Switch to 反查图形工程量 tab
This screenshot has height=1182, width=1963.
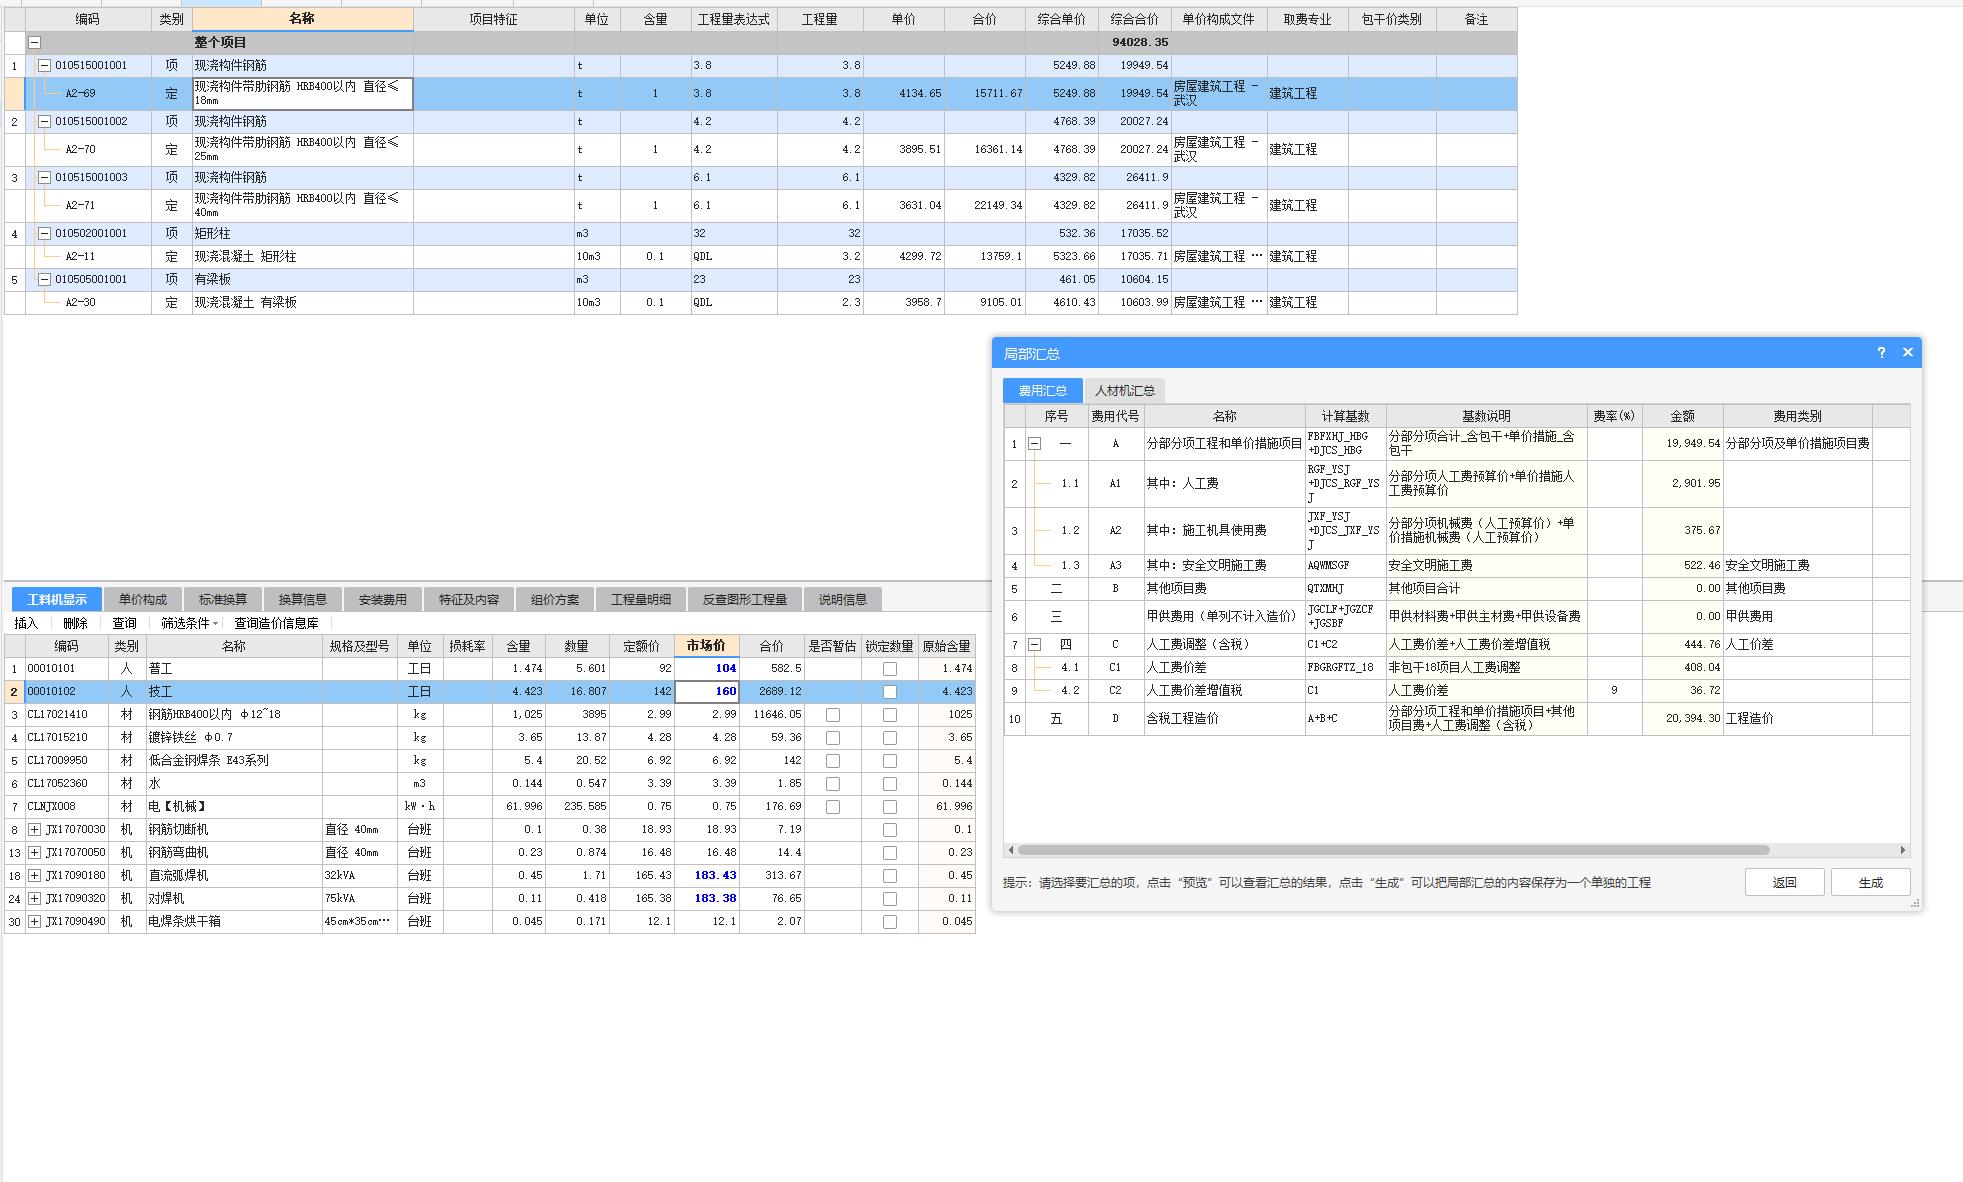(x=745, y=599)
